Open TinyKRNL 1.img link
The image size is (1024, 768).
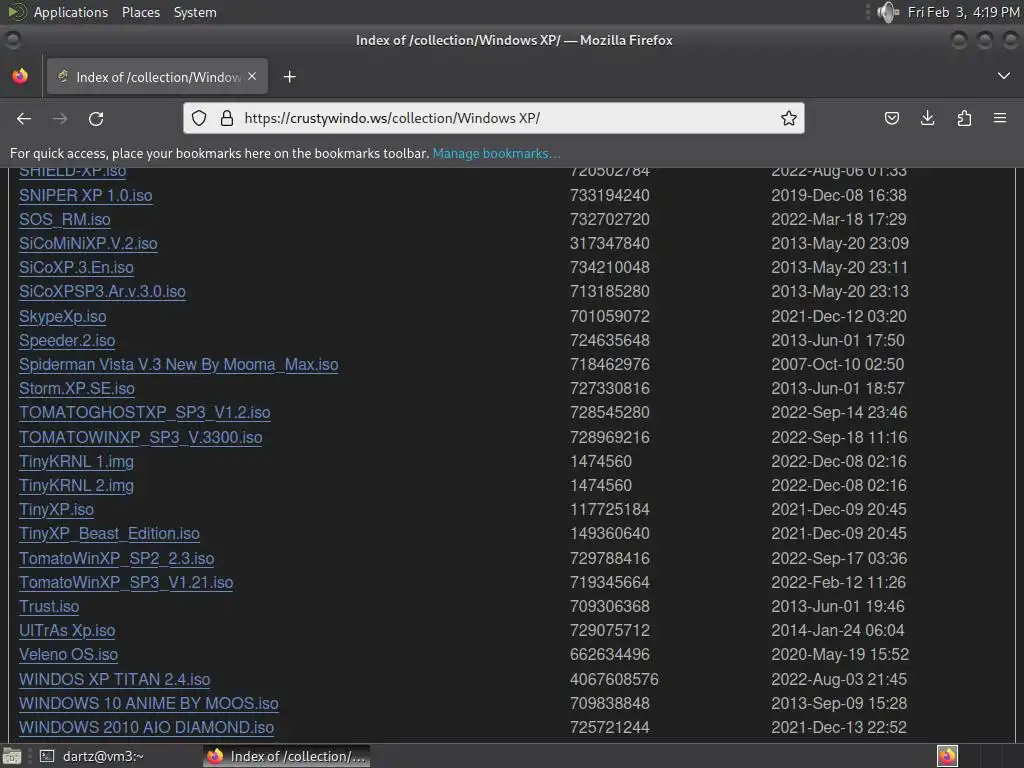(x=76, y=462)
